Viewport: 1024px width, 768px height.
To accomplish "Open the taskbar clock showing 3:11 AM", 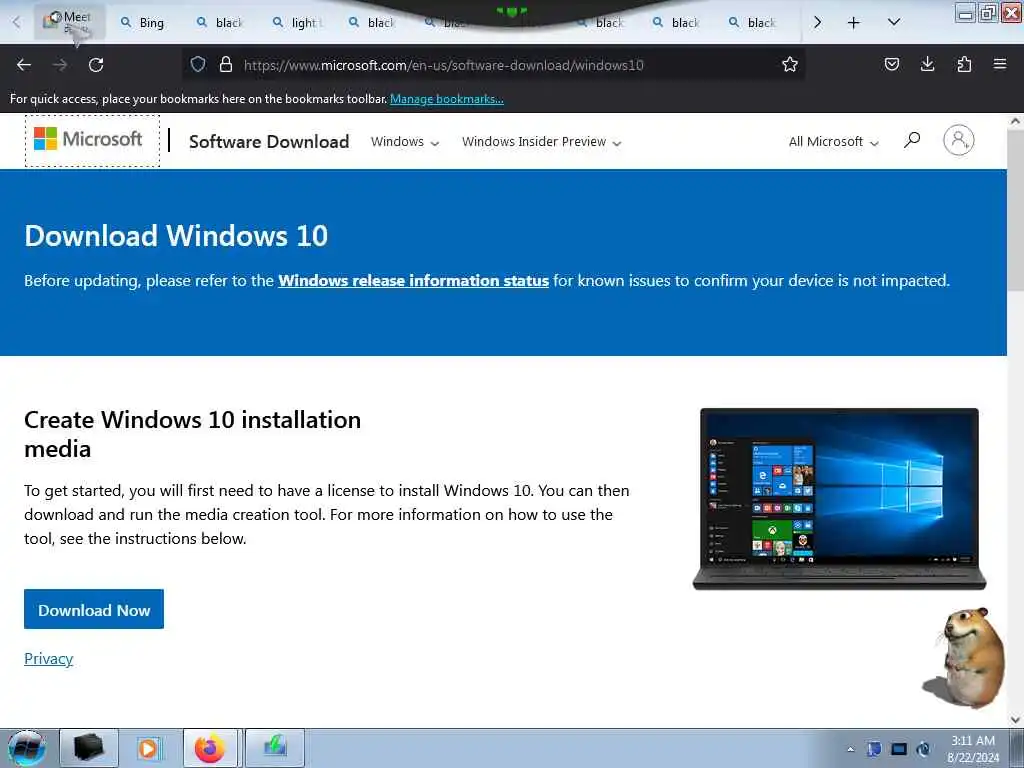I will point(973,748).
